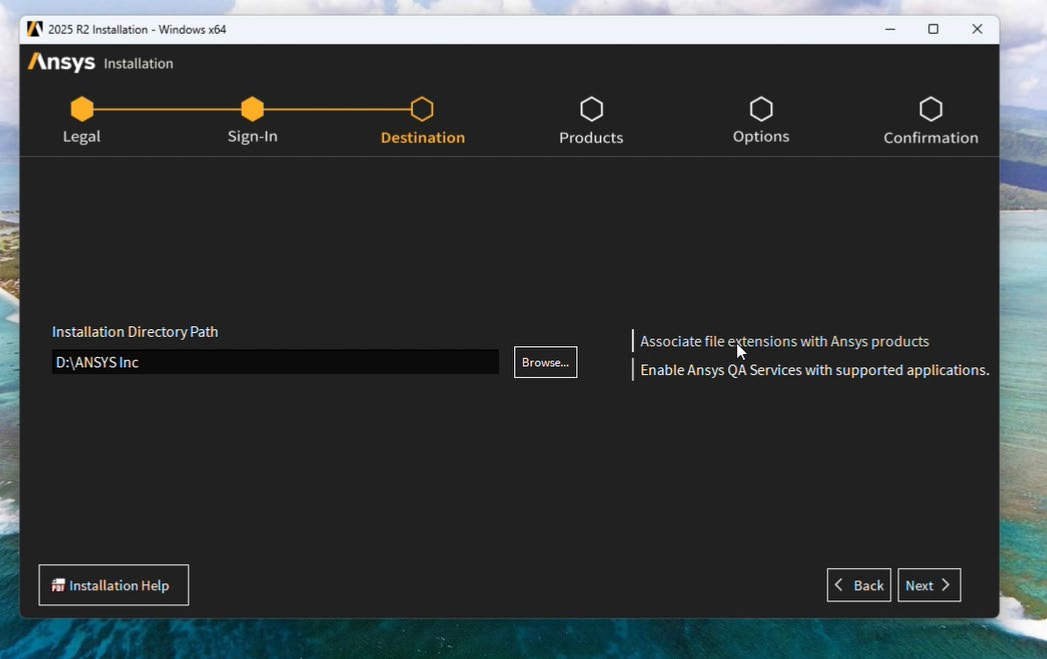Maximize the installer window
Viewport: 1047px width, 659px height.
(933, 29)
